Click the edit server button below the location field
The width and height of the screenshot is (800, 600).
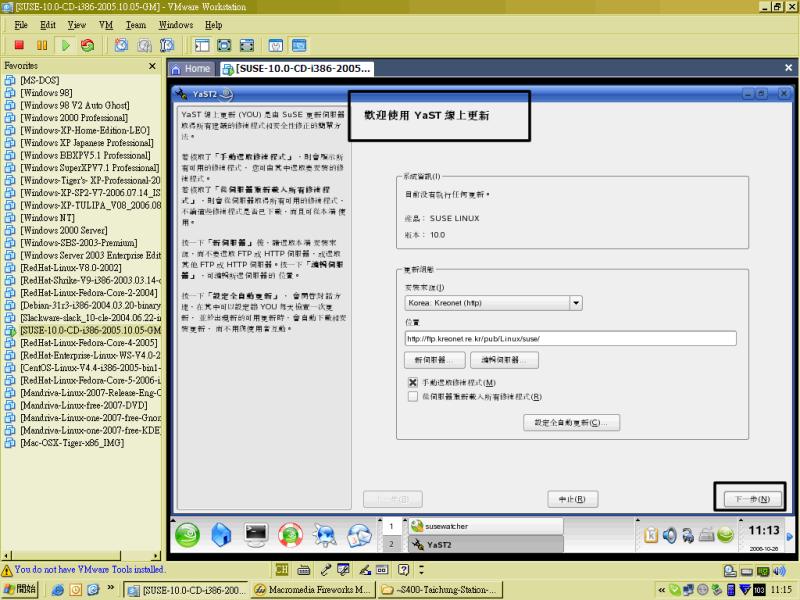(x=504, y=360)
